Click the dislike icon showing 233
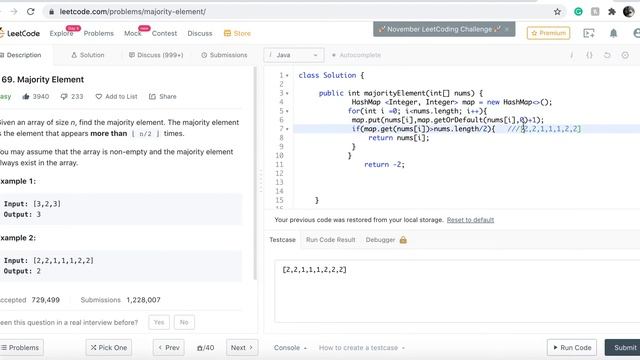 tap(64, 97)
